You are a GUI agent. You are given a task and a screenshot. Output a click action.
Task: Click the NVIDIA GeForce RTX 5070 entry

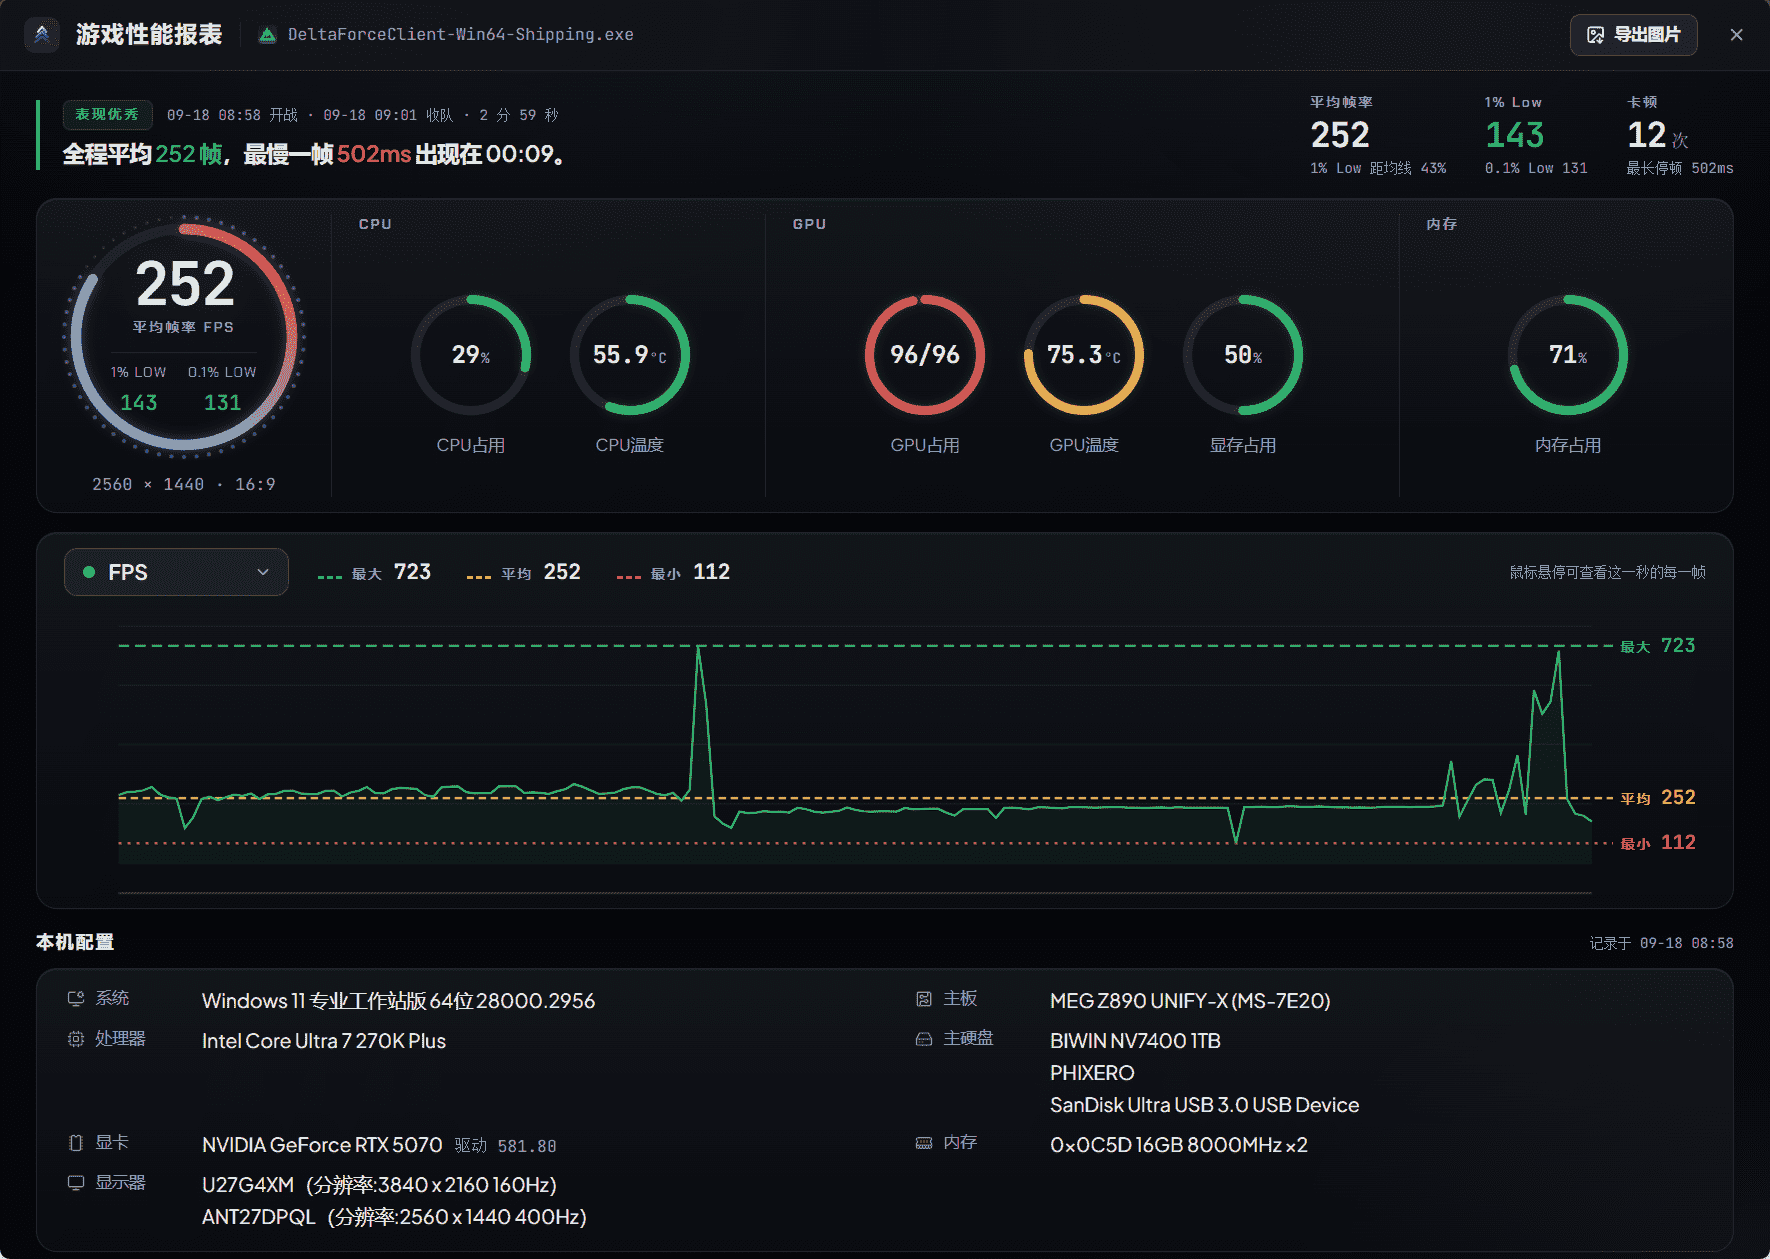pos(322,1145)
